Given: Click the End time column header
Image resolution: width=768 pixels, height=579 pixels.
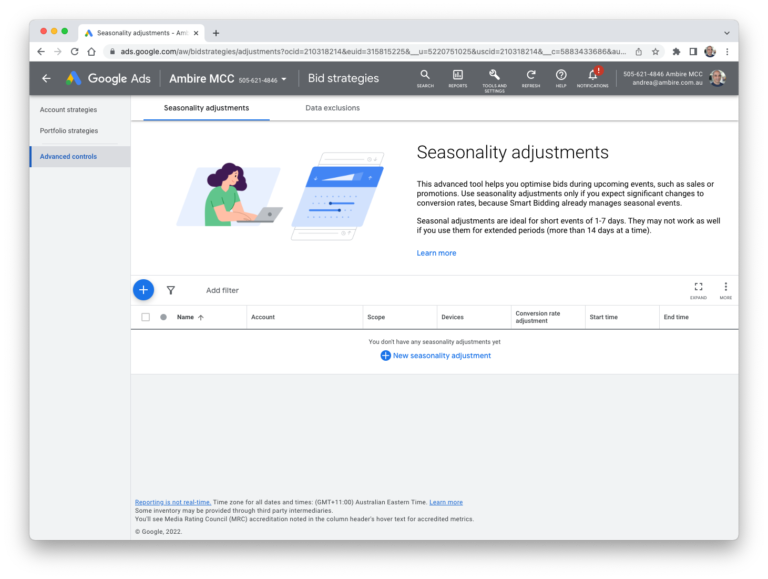Looking at the screenshot, I should [676, 317].
